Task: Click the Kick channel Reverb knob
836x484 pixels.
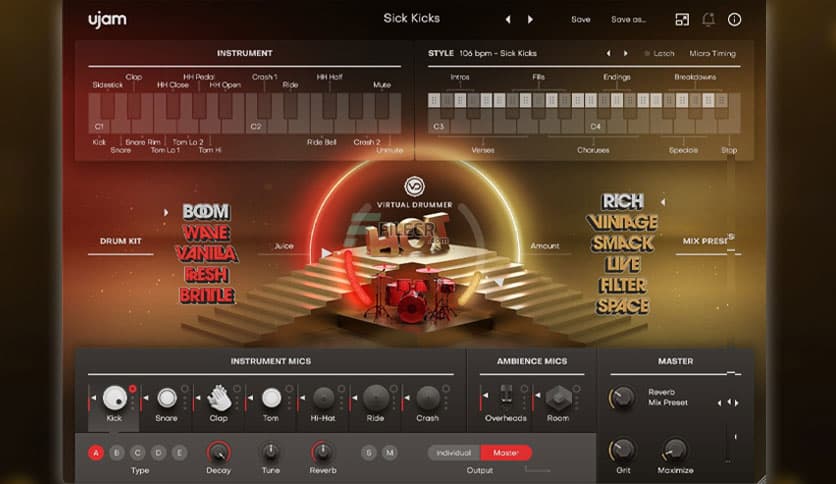Action: pyautogui.click(x=323, y=453)
